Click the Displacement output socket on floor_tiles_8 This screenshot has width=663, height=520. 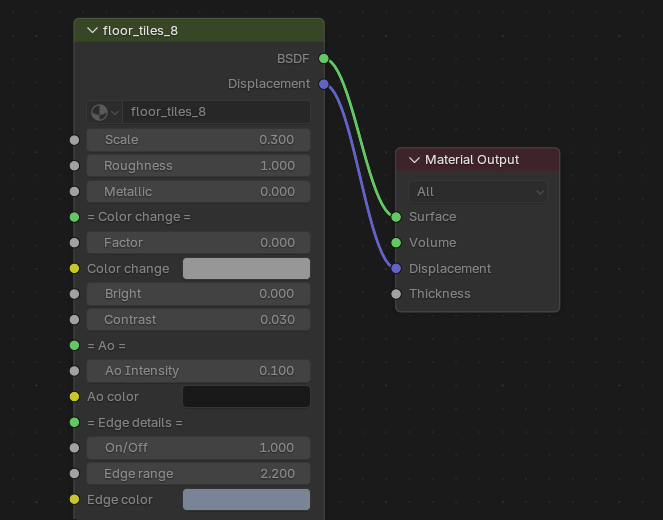click(x=323, y=84)
